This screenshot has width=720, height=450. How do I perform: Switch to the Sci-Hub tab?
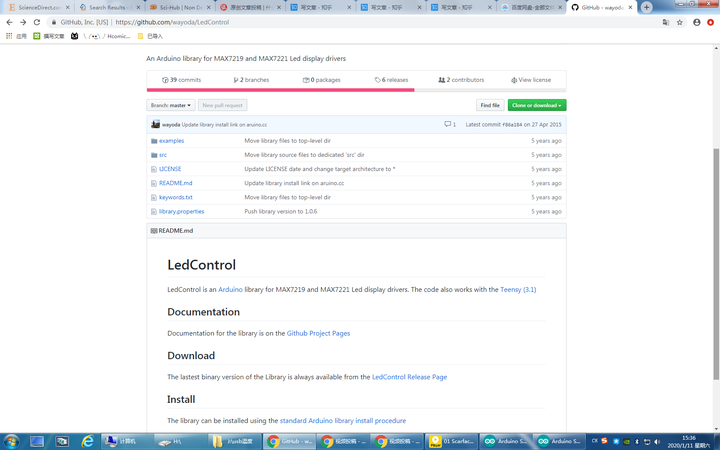point(179,7)
